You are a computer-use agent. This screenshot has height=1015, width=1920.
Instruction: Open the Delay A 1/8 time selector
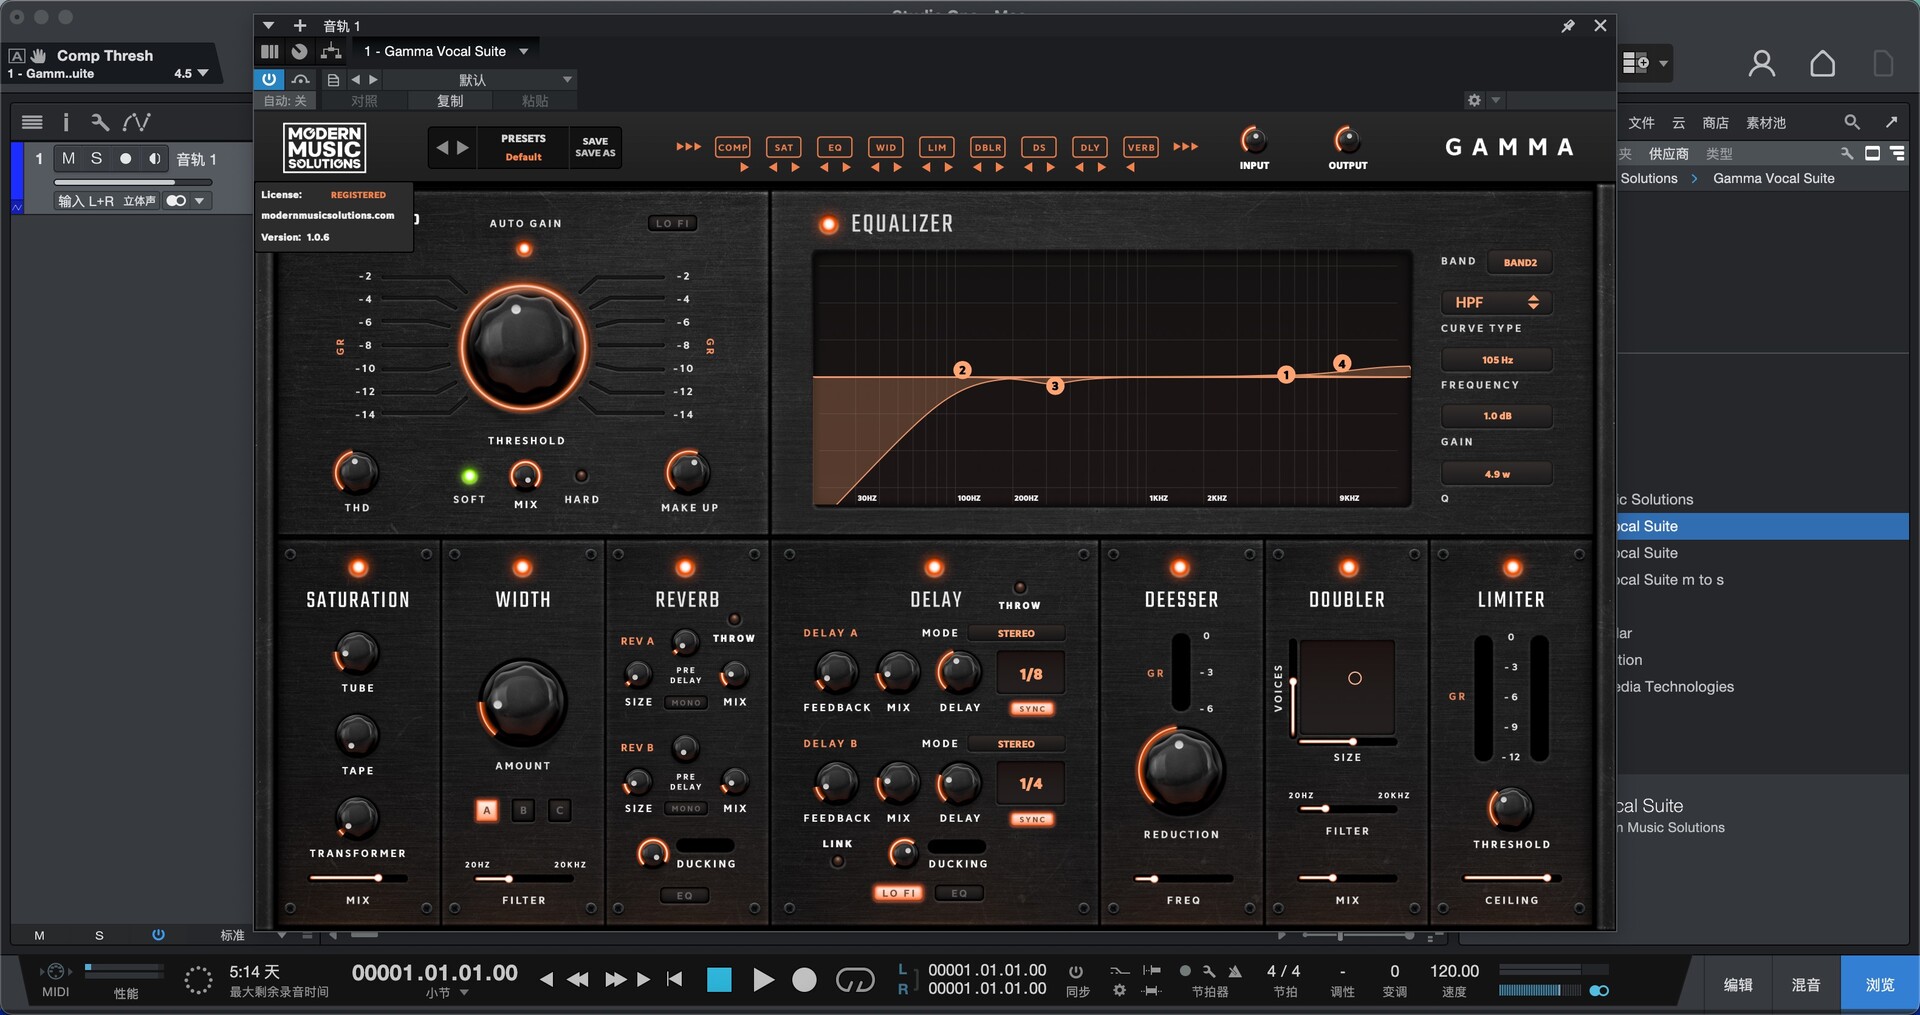tap(1031, 674)
